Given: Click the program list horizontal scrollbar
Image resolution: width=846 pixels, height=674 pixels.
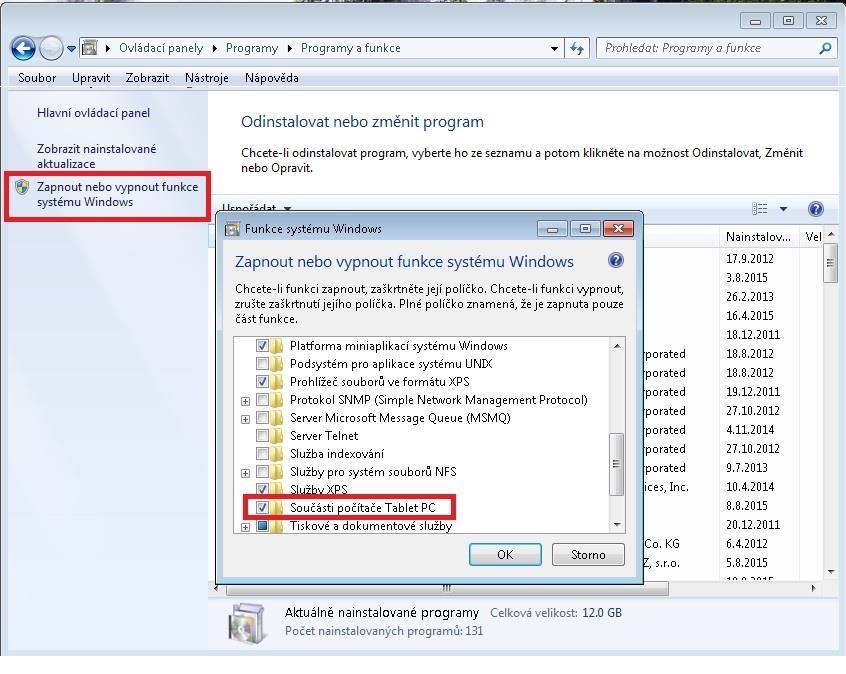Looking at the screenshot, I should (x=447, y=588).
